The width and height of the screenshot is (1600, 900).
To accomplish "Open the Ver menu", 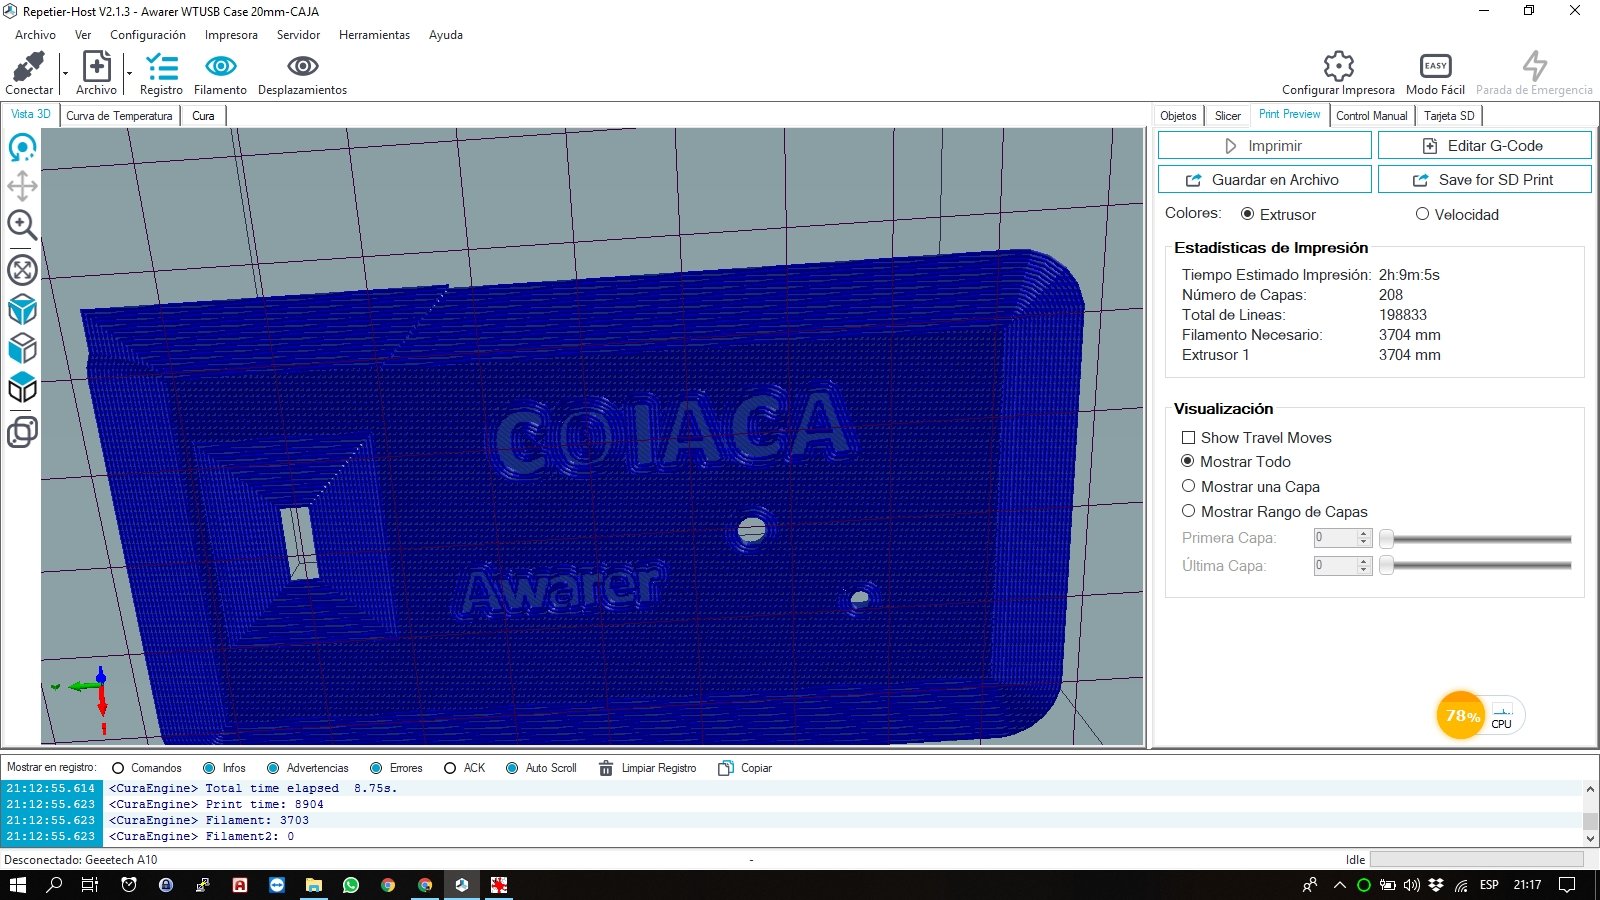I will [x=83, y=35].
